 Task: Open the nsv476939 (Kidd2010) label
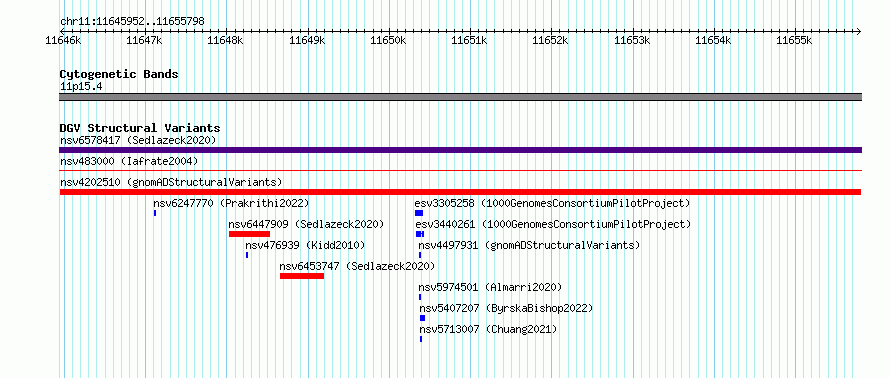(x=305, y=246)
